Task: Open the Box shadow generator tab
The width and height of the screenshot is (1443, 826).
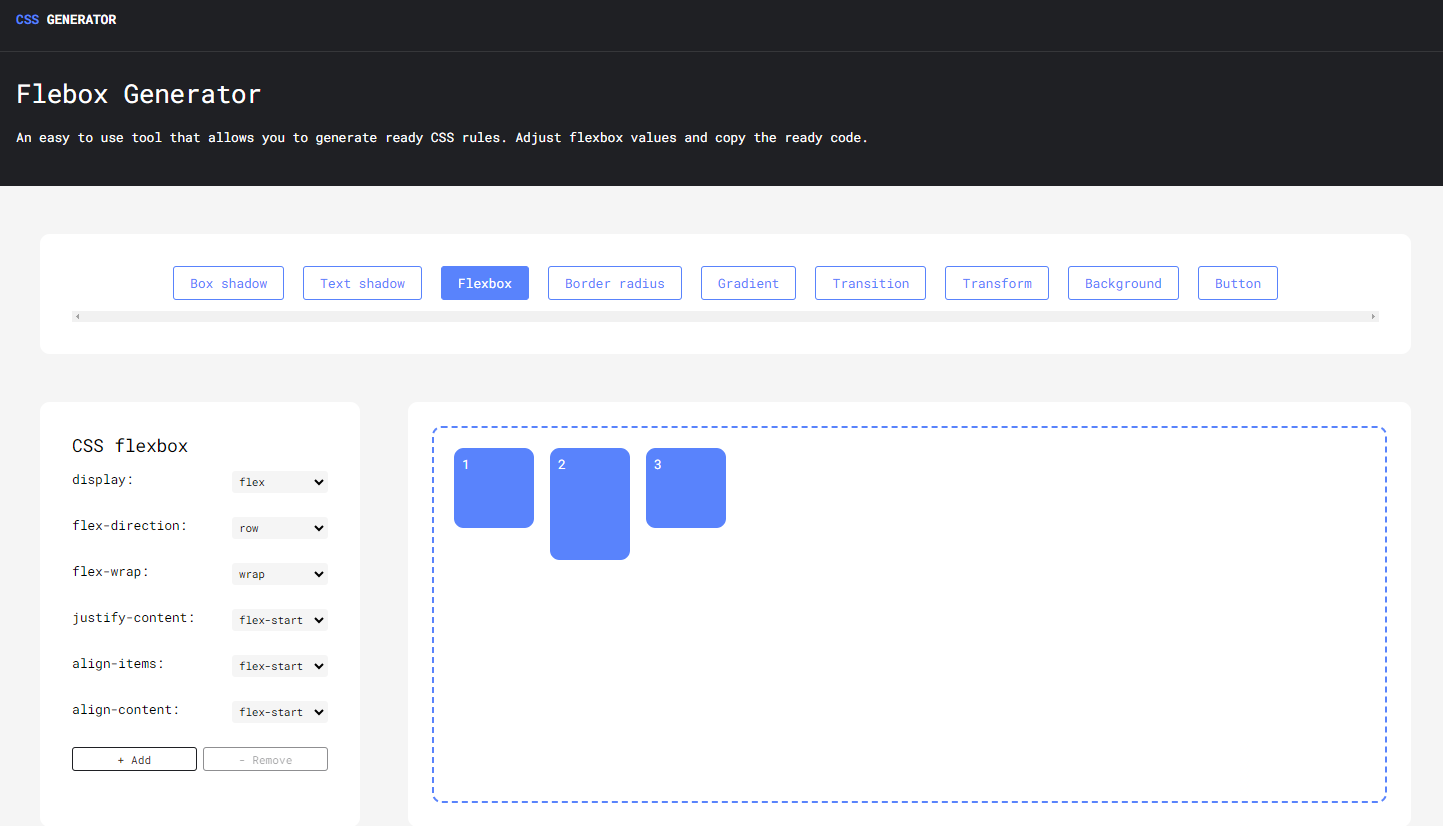Action: [228, 283]
